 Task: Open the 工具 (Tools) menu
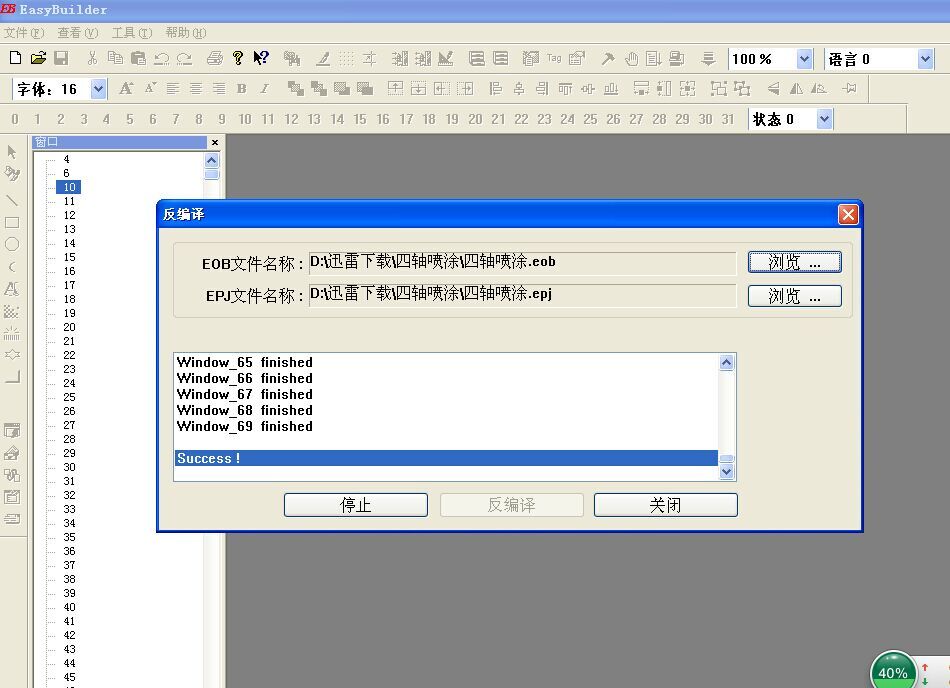131,33
